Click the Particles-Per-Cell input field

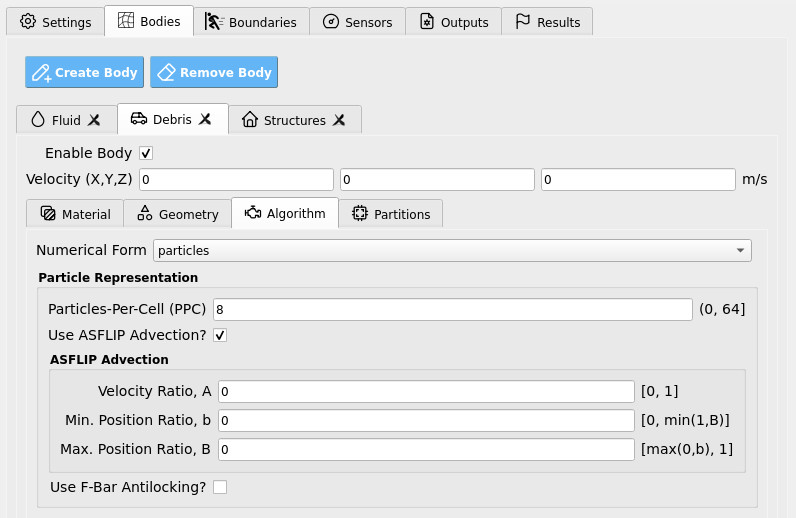coord(453,309)
